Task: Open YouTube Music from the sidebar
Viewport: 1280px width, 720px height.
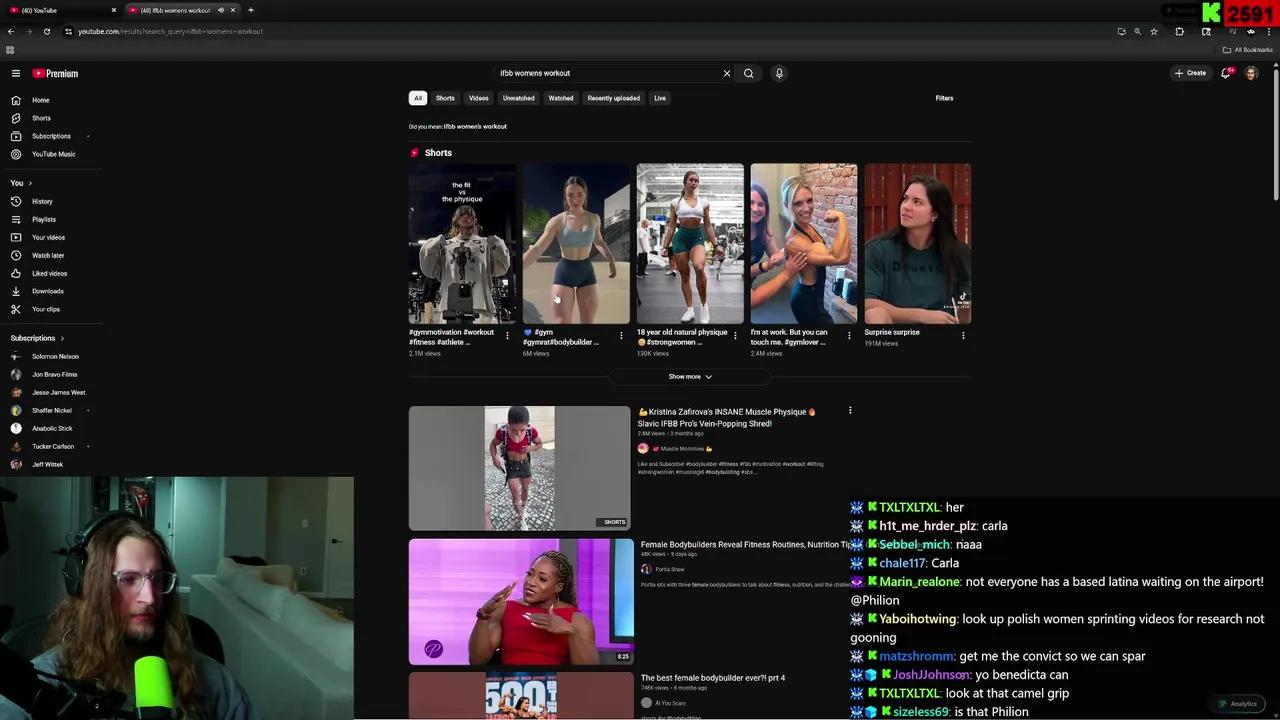Action: pos(53,154)
